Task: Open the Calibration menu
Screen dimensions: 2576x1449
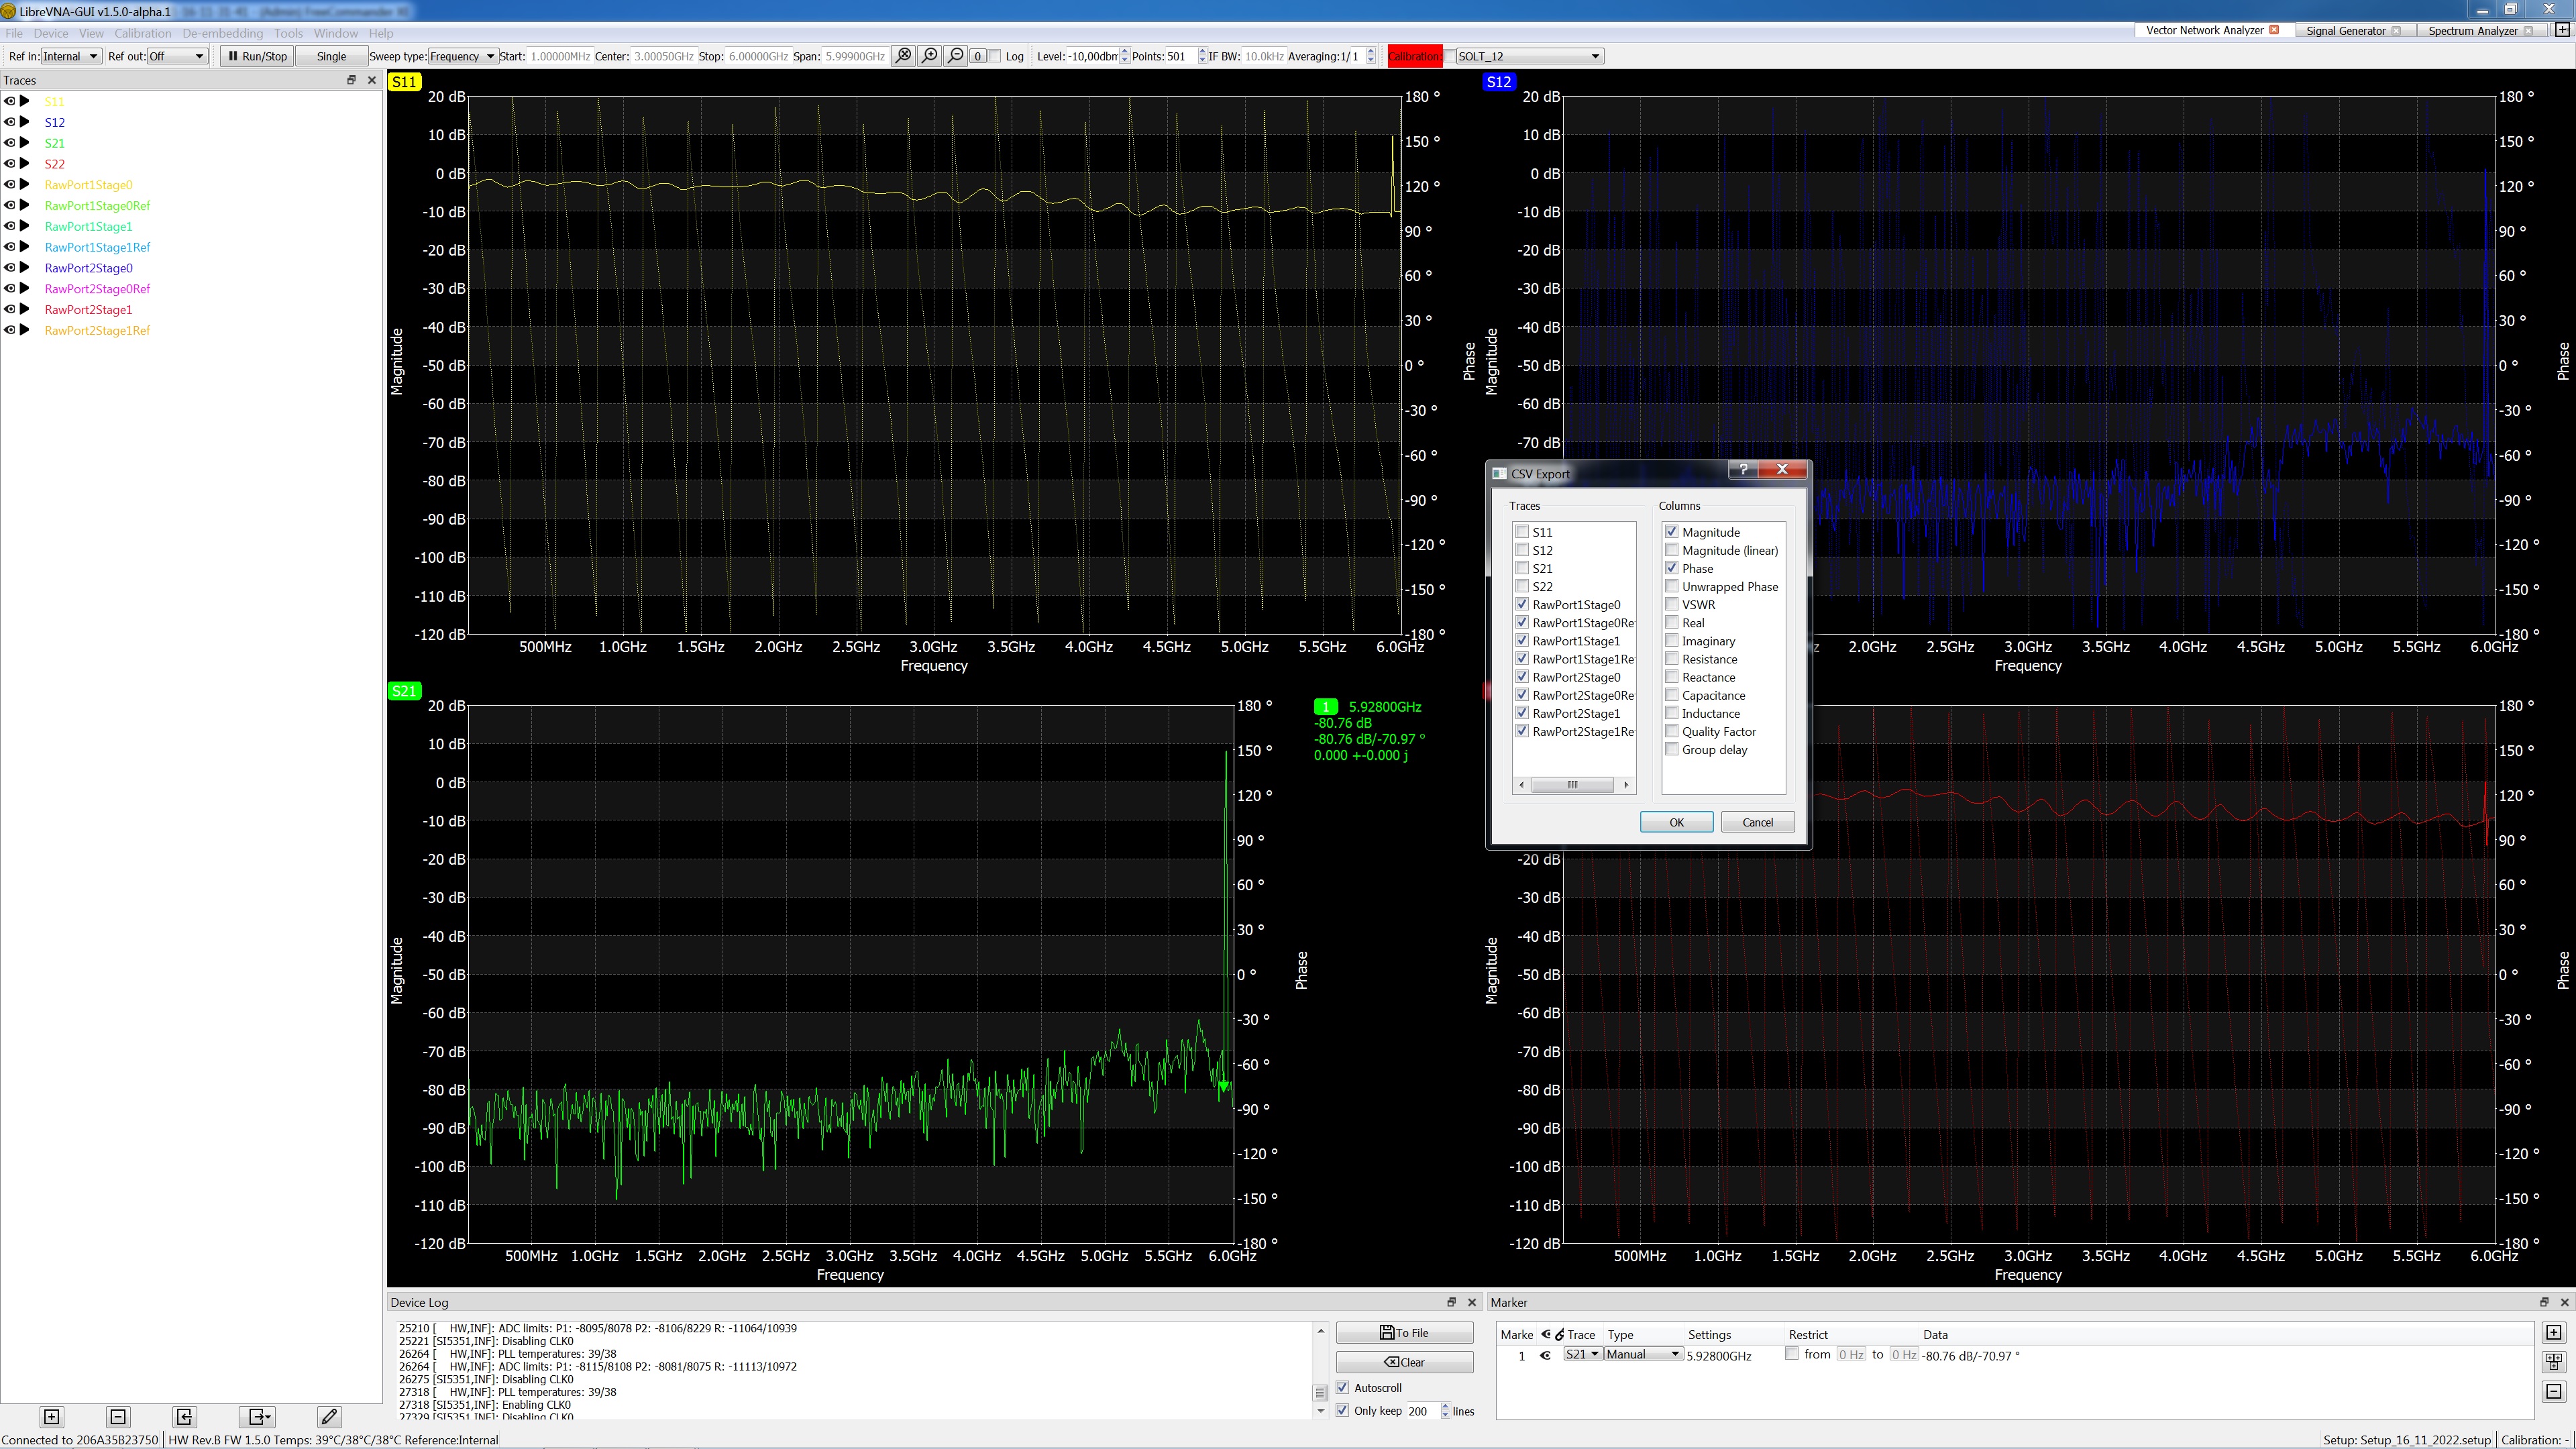Action: coord(143,33)
